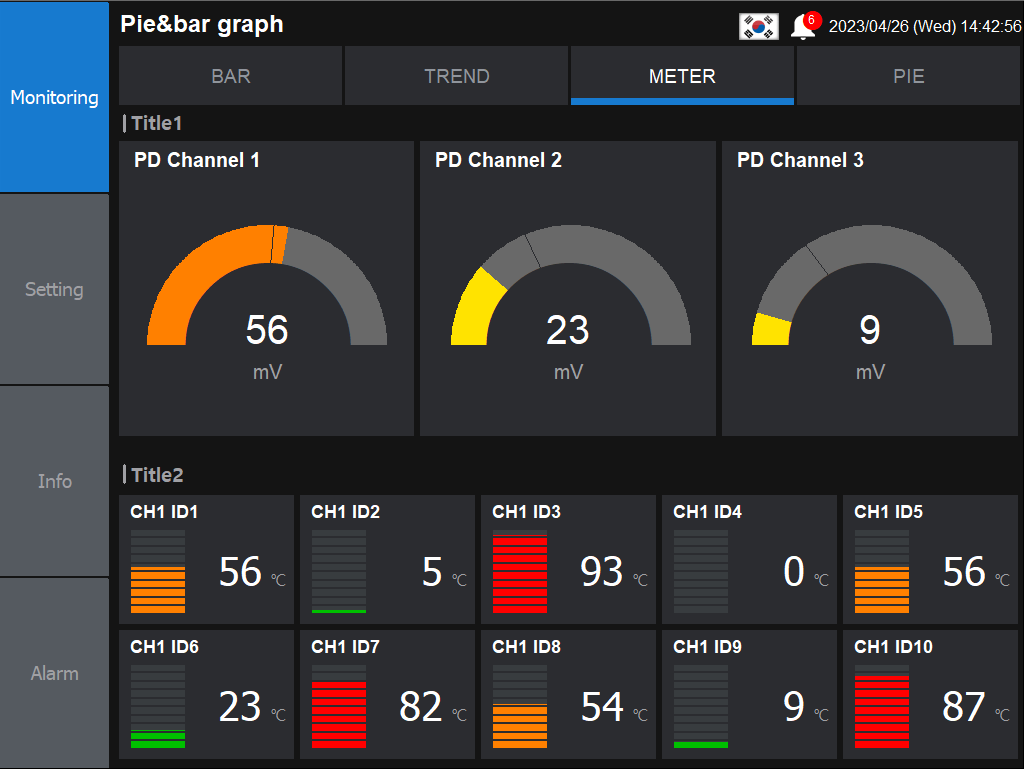Image resolution: width=1024 pixels, height=769 pixels.
Task: Select Monitoring in the sidebar
Action: point(54,98)
